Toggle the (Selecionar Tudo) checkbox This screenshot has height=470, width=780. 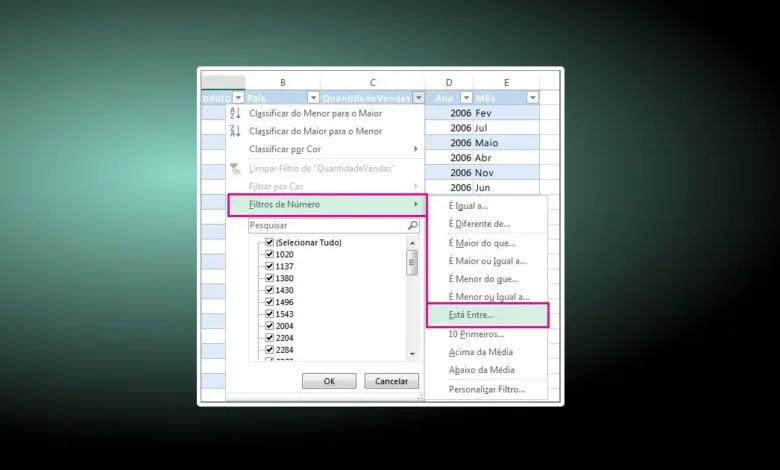coord(270,242)
